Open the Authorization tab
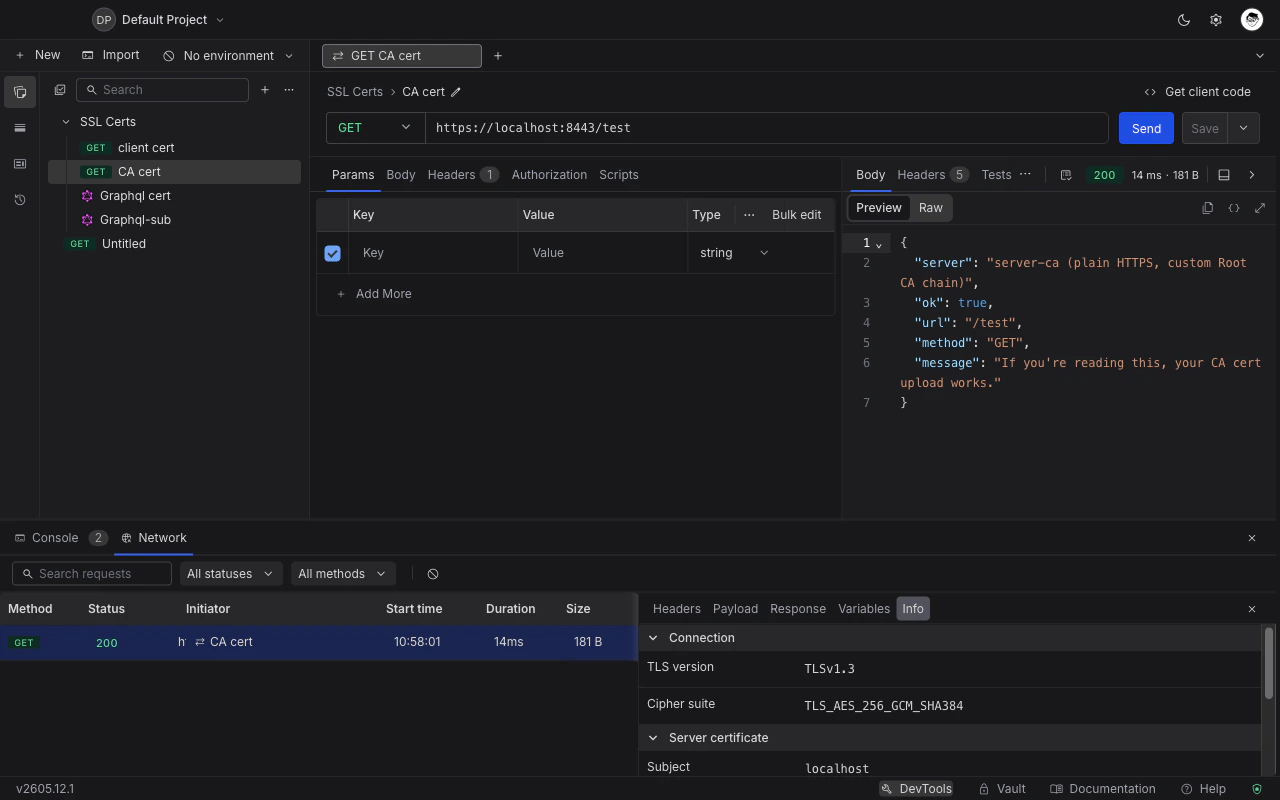Screen dimensions: 1280x800 [x=549, y=175]
